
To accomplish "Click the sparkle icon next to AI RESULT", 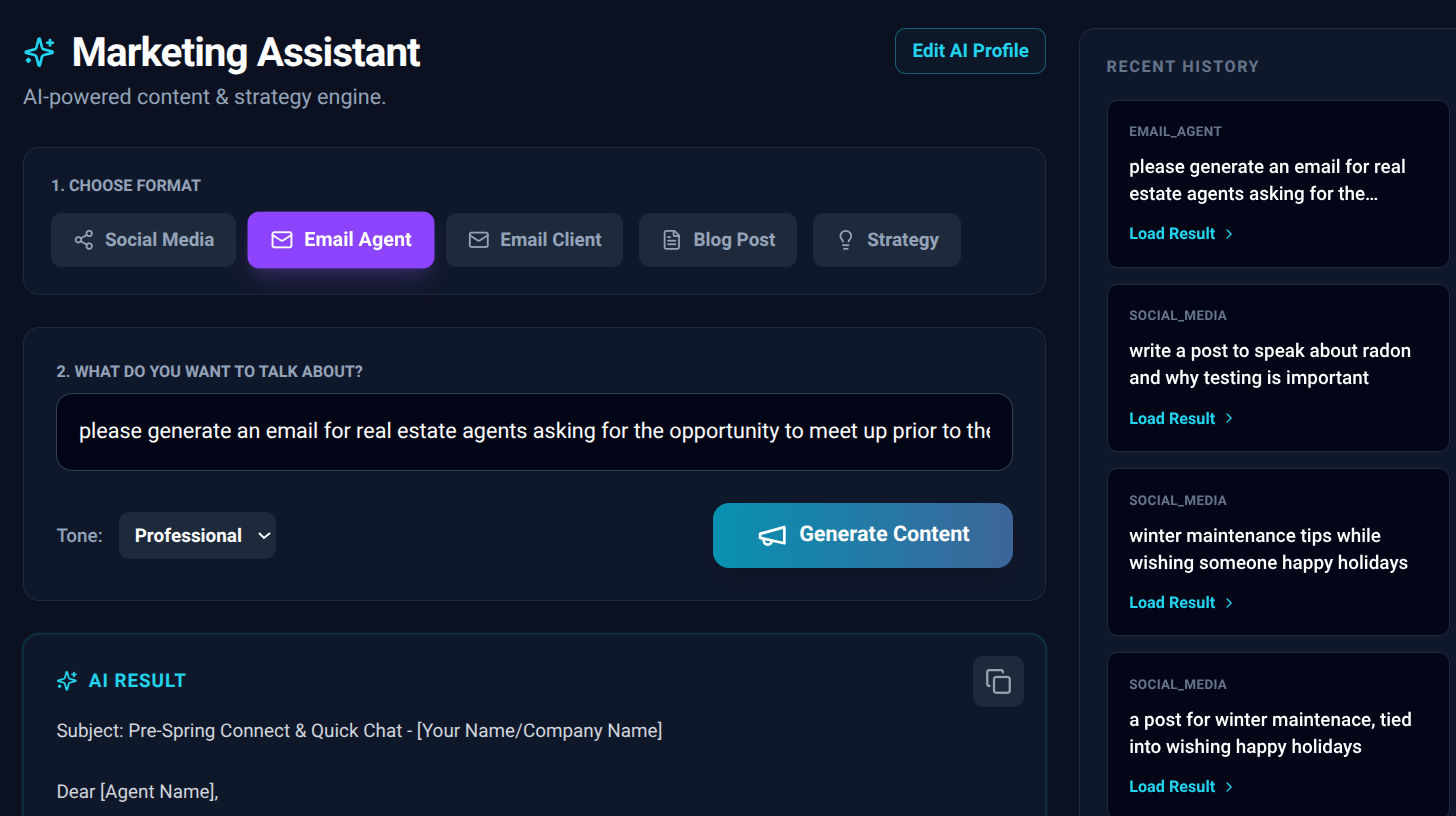I will coord(66,681).
